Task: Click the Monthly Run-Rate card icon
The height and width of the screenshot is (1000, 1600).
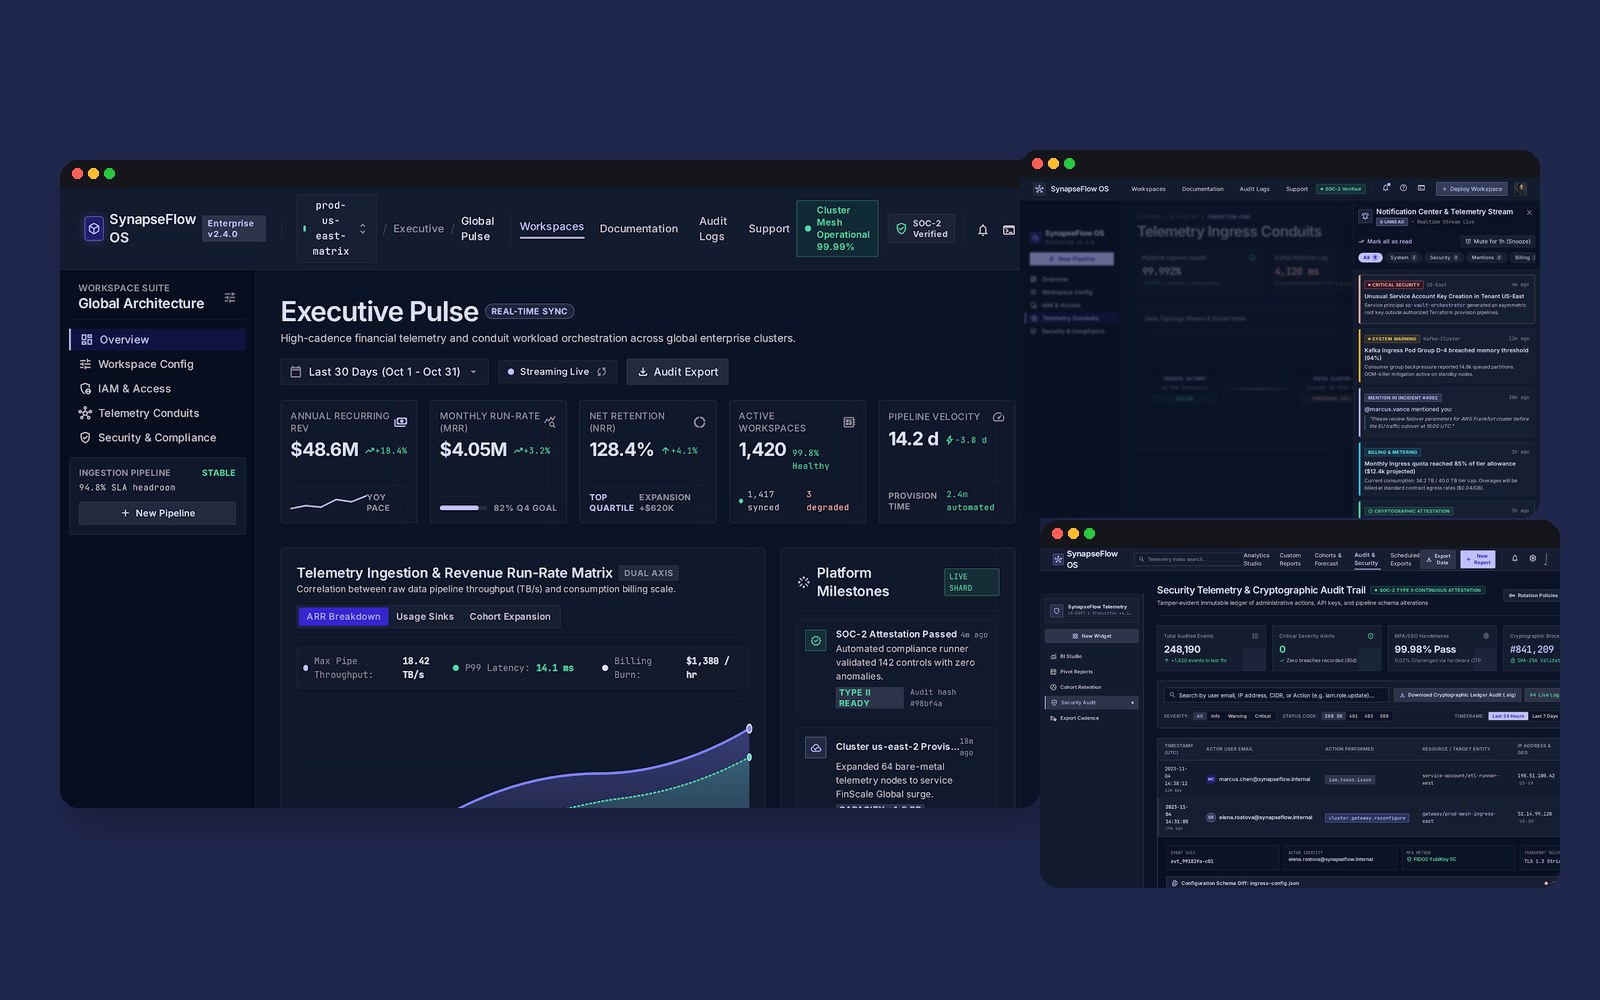Action: [550, 422]
